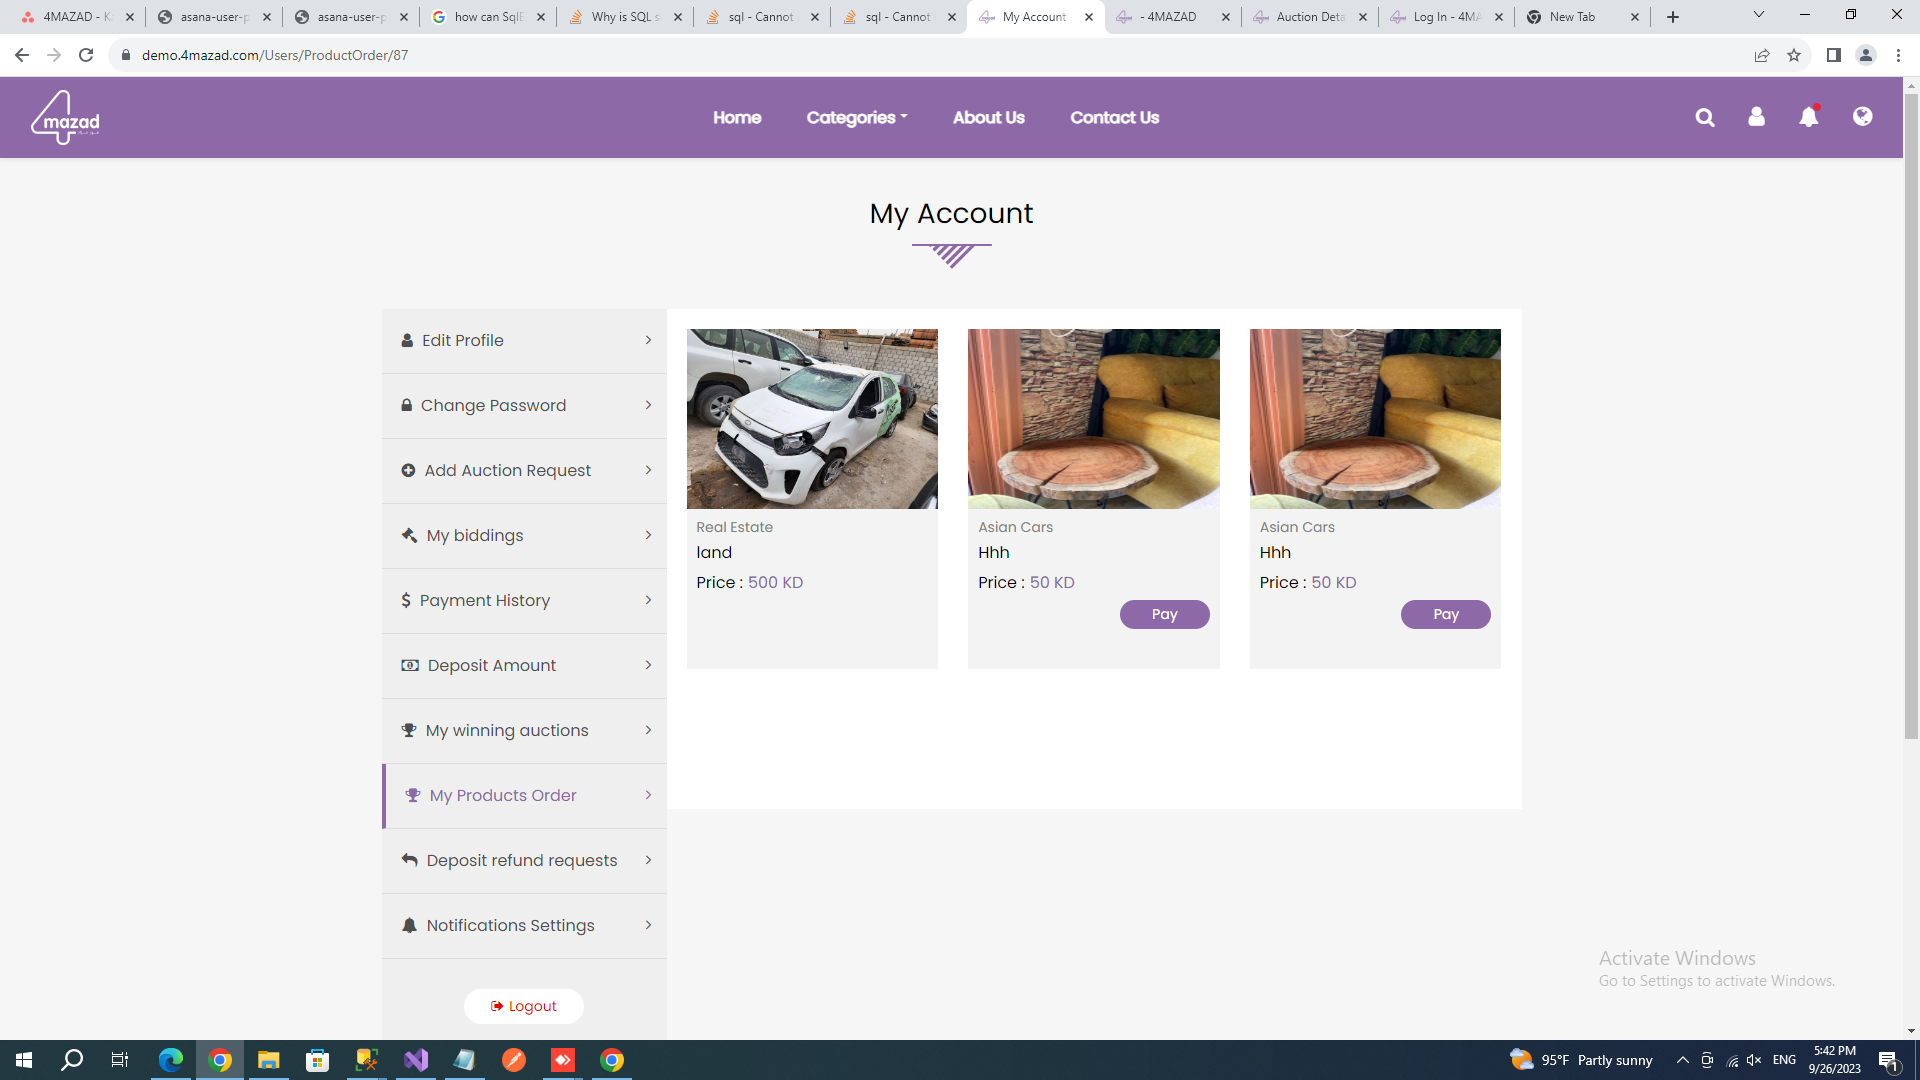Click the globe language icon

point(1862,117)
